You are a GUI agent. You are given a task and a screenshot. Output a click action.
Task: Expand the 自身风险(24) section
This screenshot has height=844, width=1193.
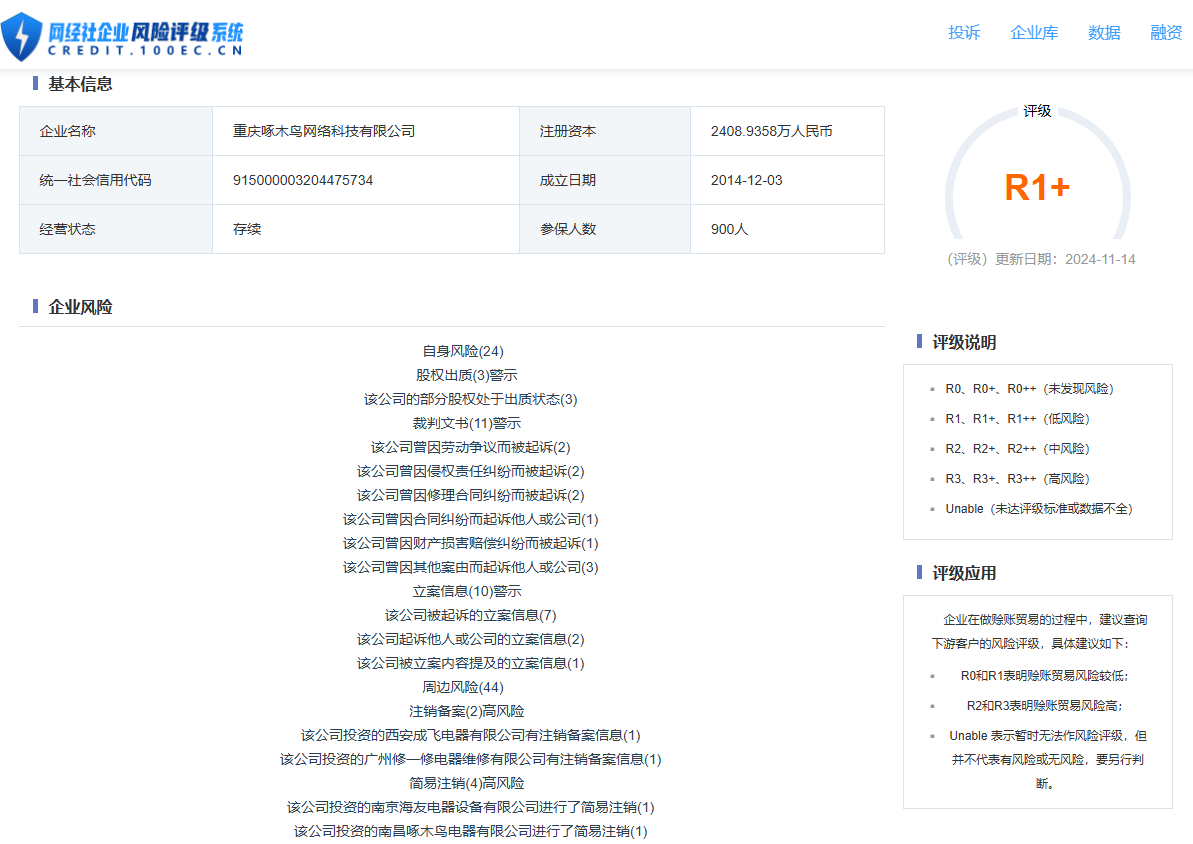463,351
